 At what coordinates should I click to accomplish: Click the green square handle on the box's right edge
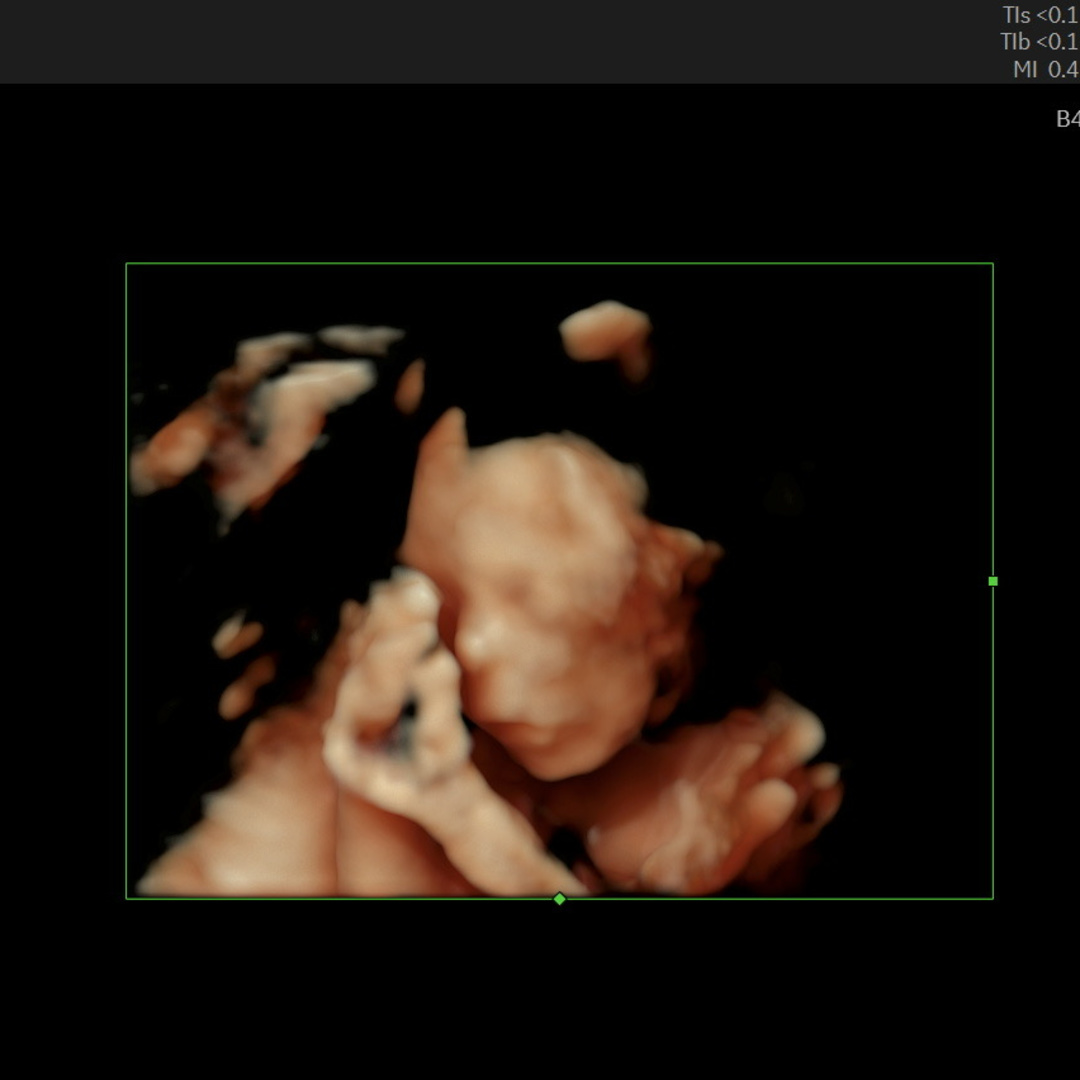click(993, 581)
